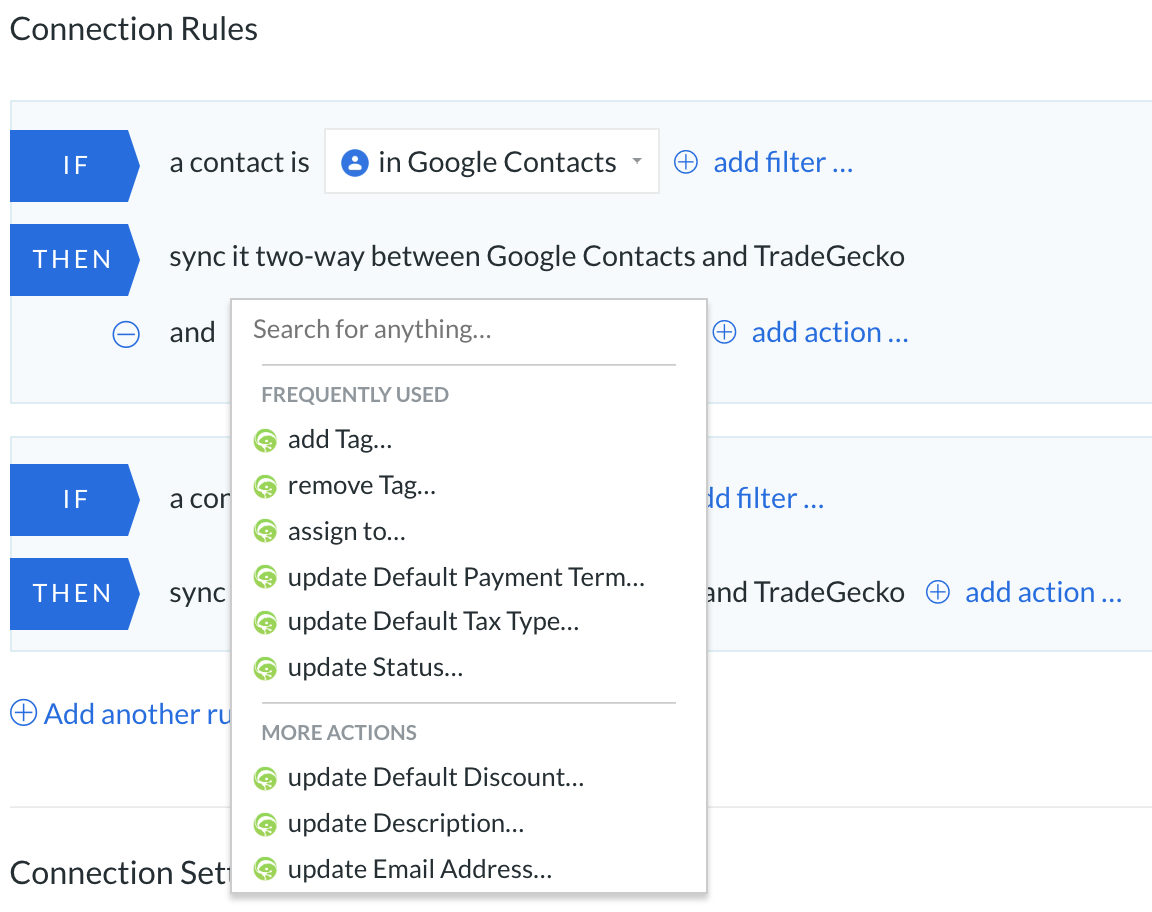1152x912 pixels.
Task: Click plus icon beside first rule's 'add action'
Action: tap(724, 332)
